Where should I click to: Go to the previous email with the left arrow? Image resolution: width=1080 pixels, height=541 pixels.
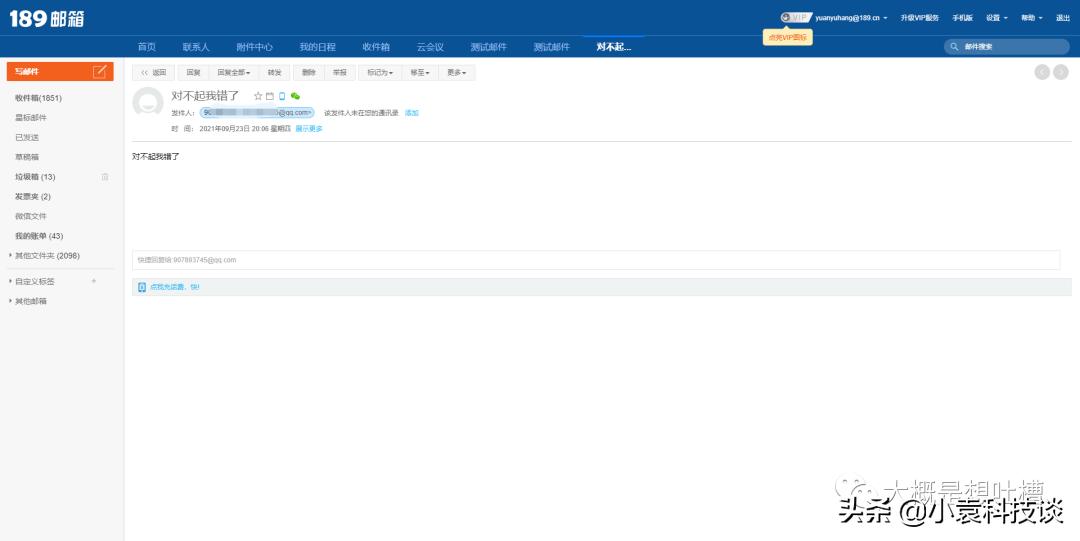pos(1042,72)
